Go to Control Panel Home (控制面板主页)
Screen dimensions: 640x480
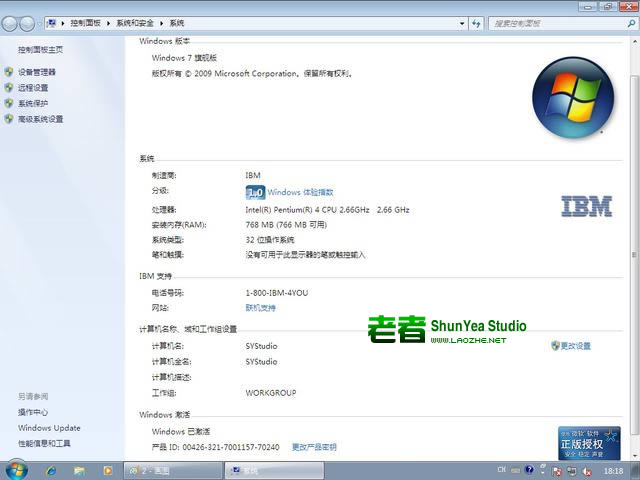click(40, 50)
